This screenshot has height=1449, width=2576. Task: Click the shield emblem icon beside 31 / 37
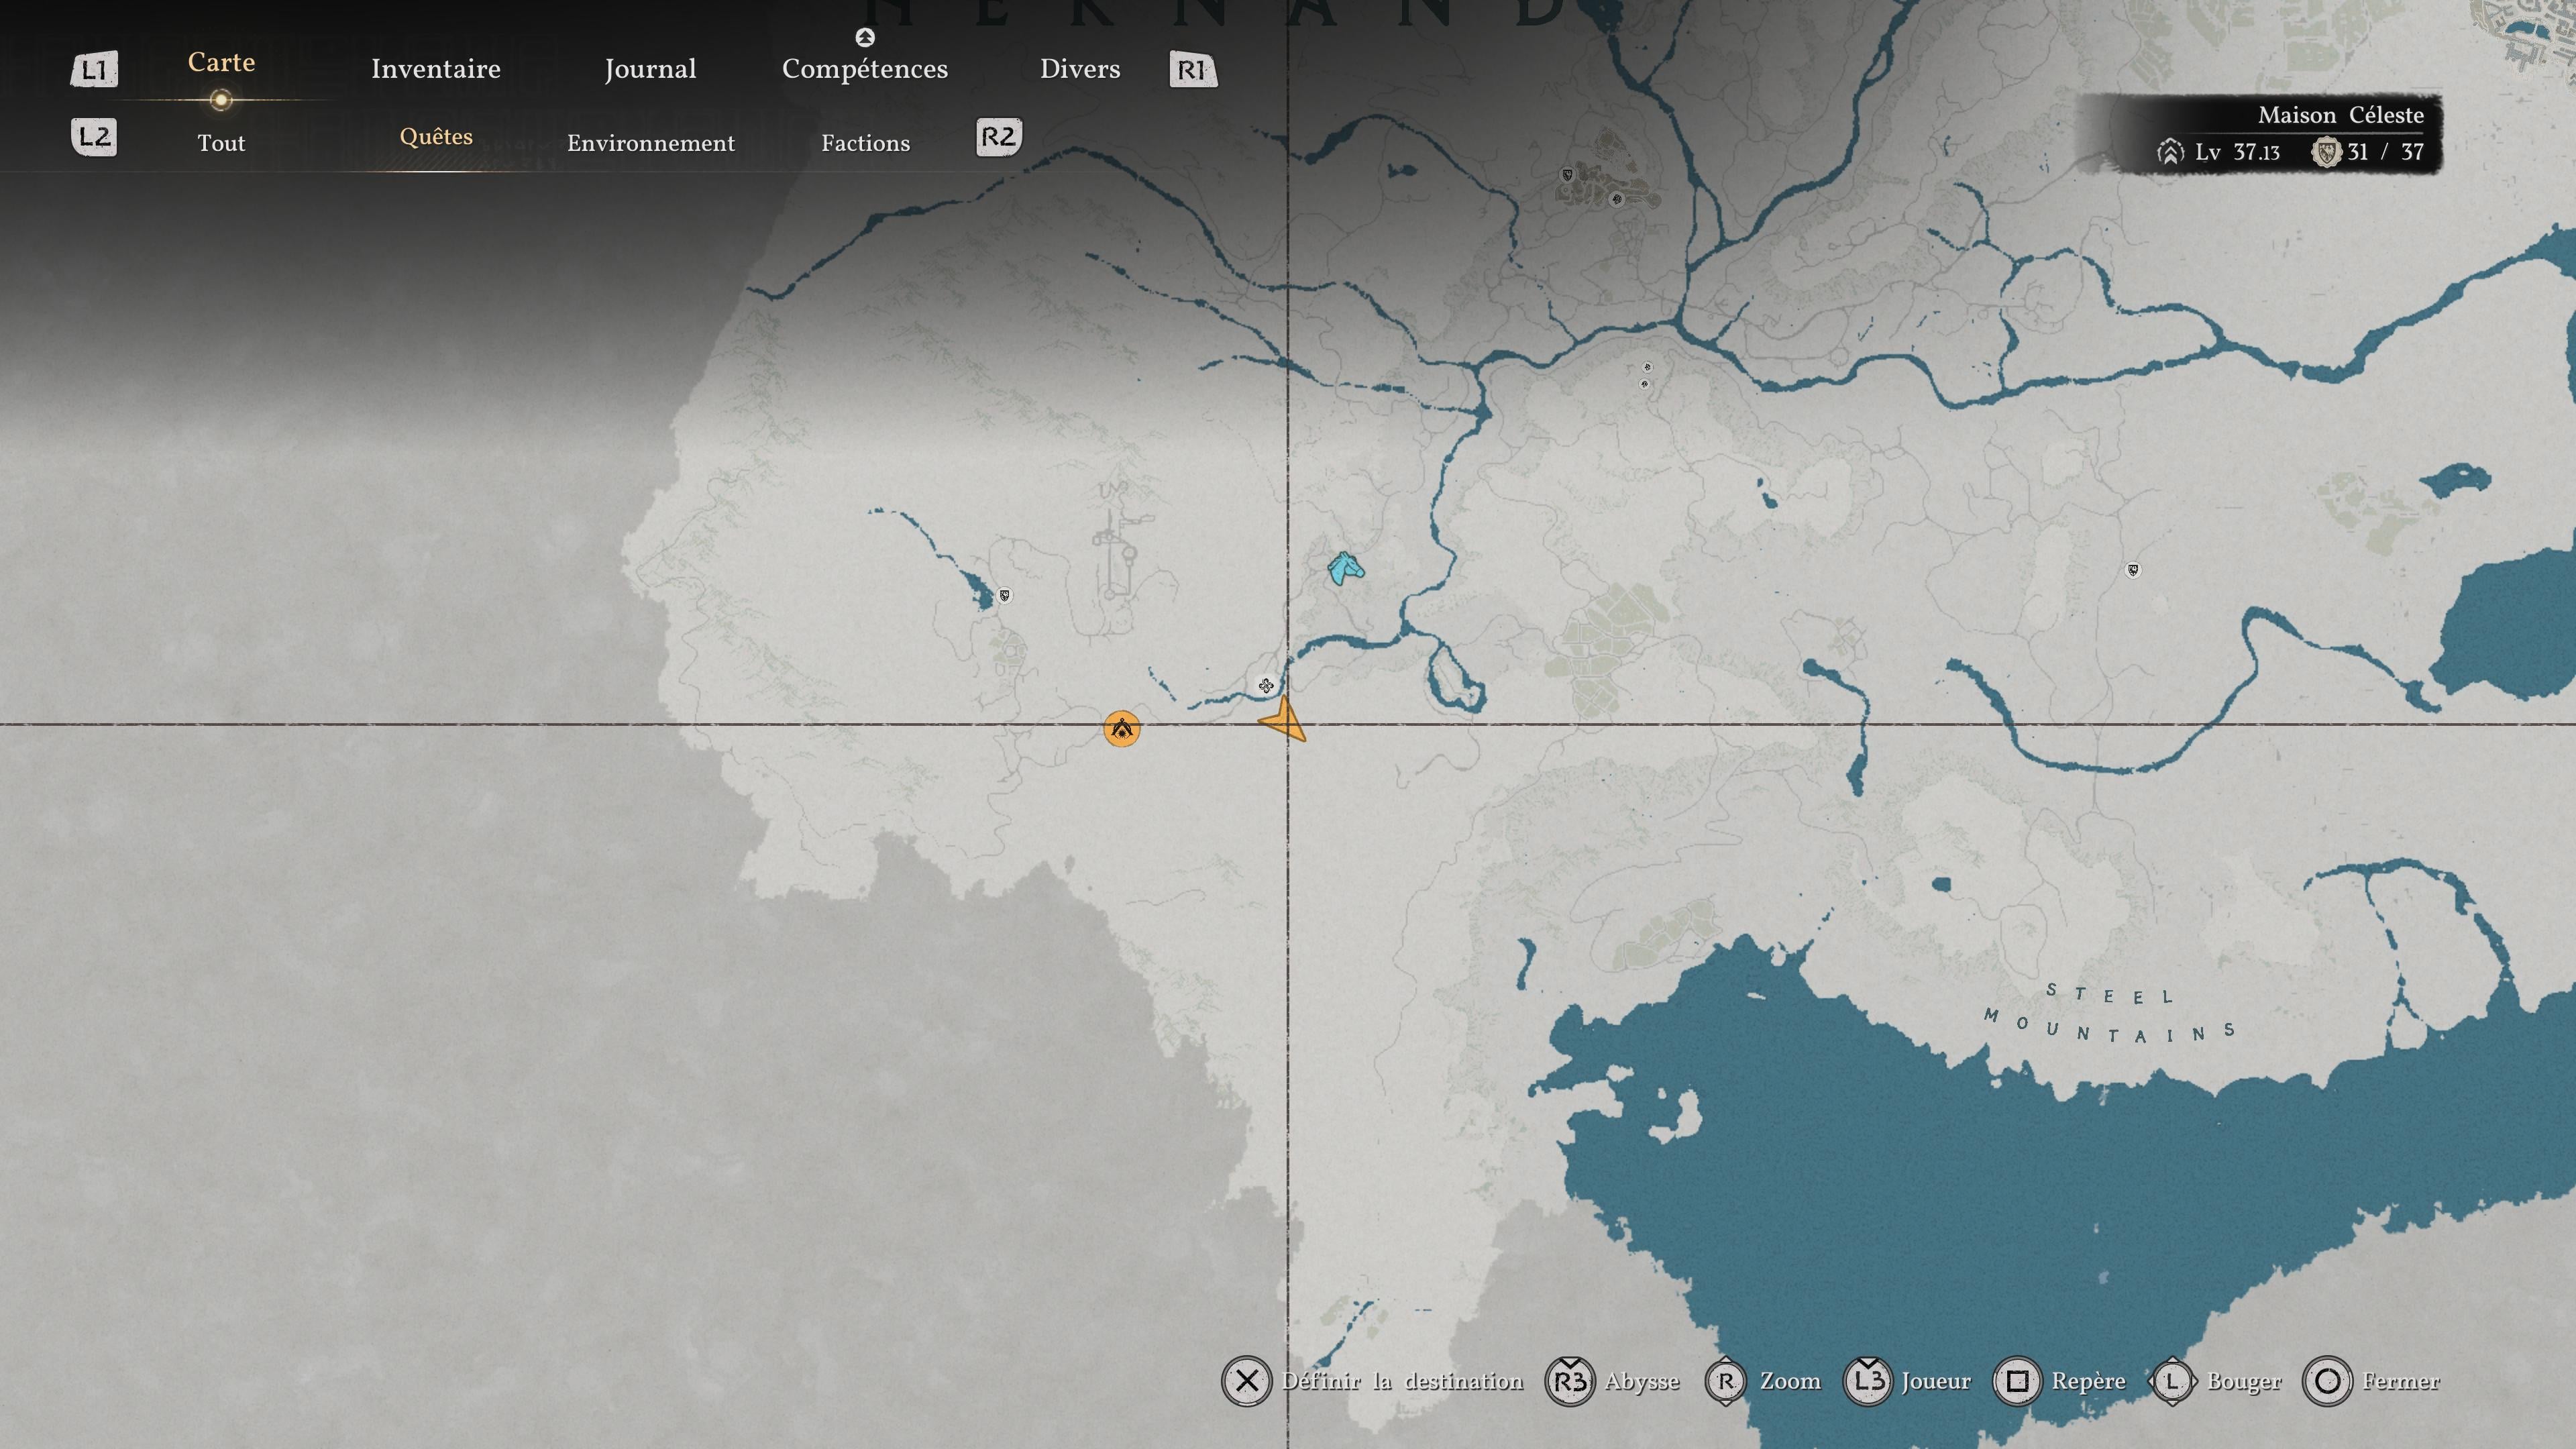(2326, 152)
